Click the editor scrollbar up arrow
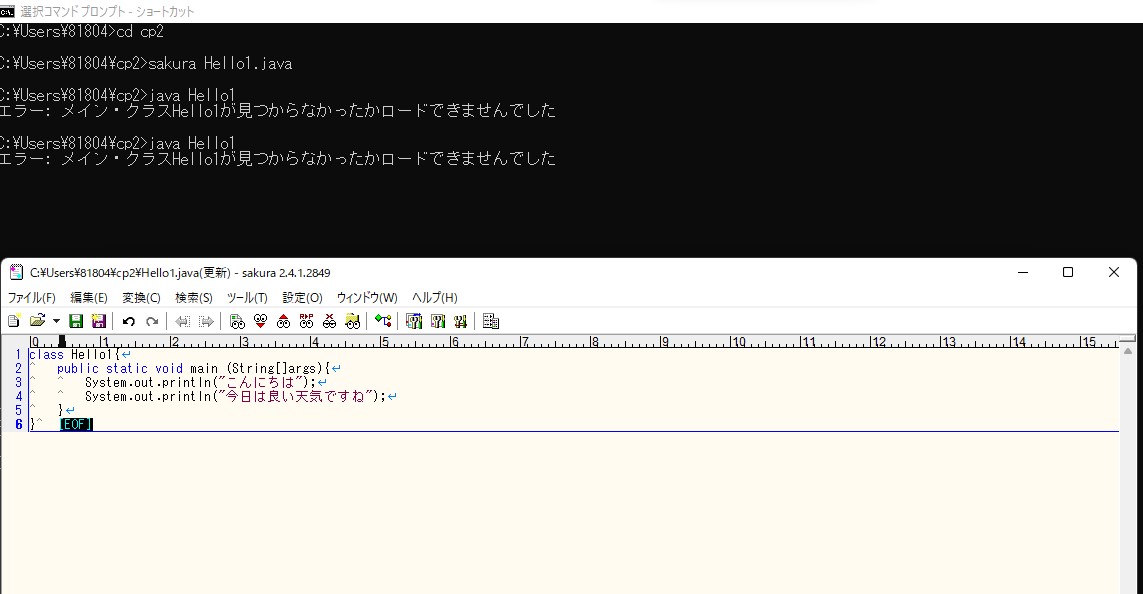 [1128, 351]
